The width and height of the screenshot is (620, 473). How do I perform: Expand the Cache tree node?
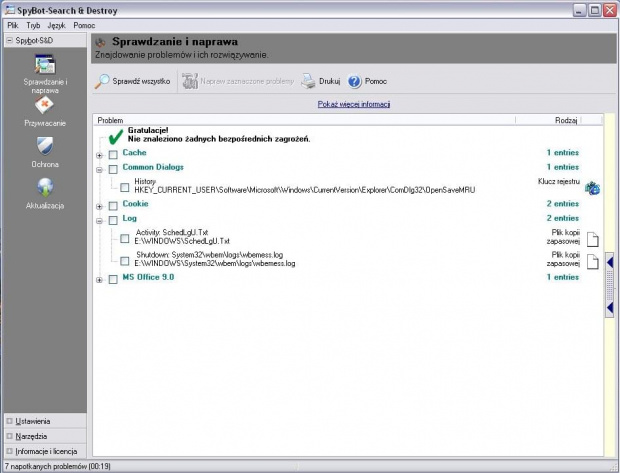pyautogui.click(x=99, y=155)
